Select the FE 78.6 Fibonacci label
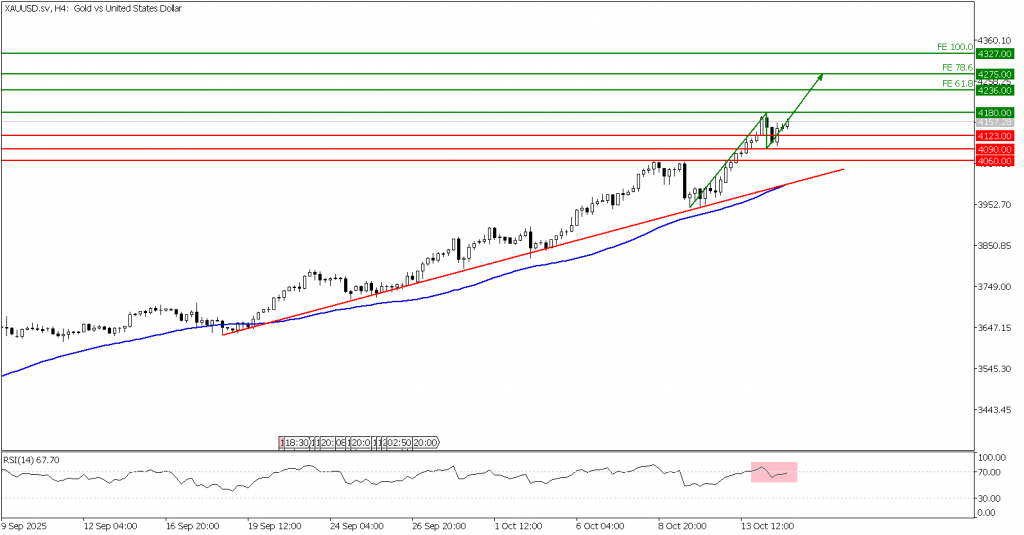This screenshot has width=1024, height=535. click(957, 68)
